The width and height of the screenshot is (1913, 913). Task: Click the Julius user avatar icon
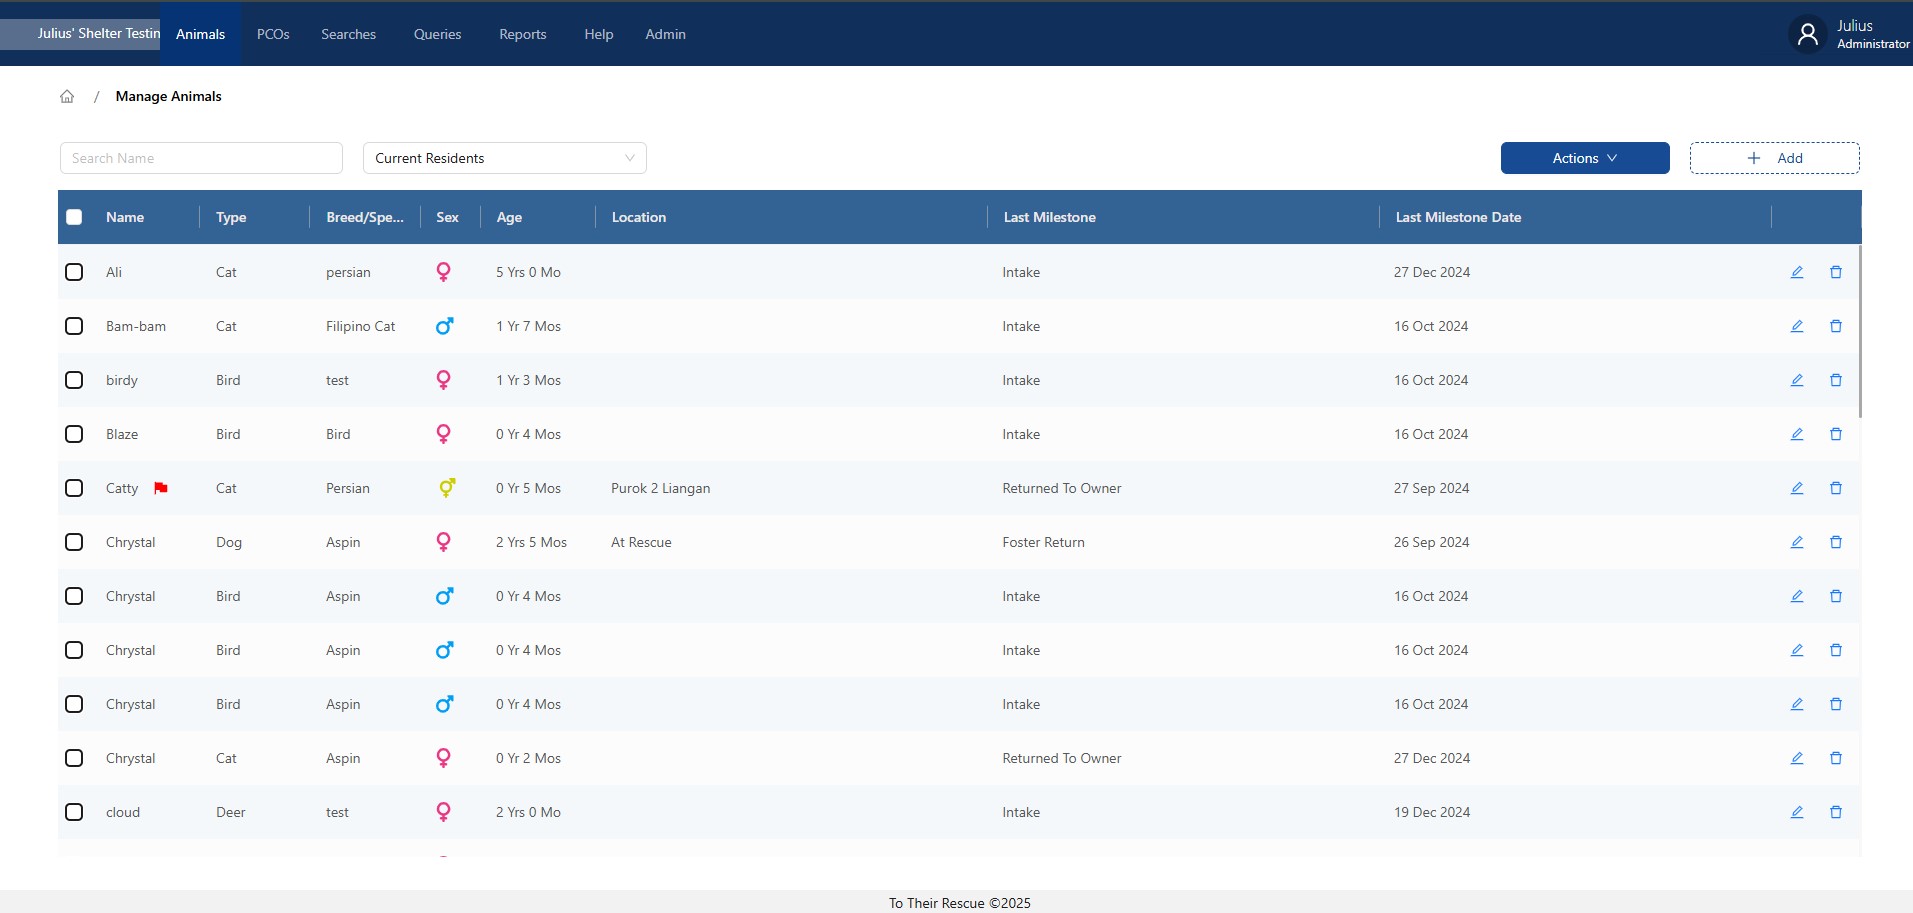(1807, 35)
